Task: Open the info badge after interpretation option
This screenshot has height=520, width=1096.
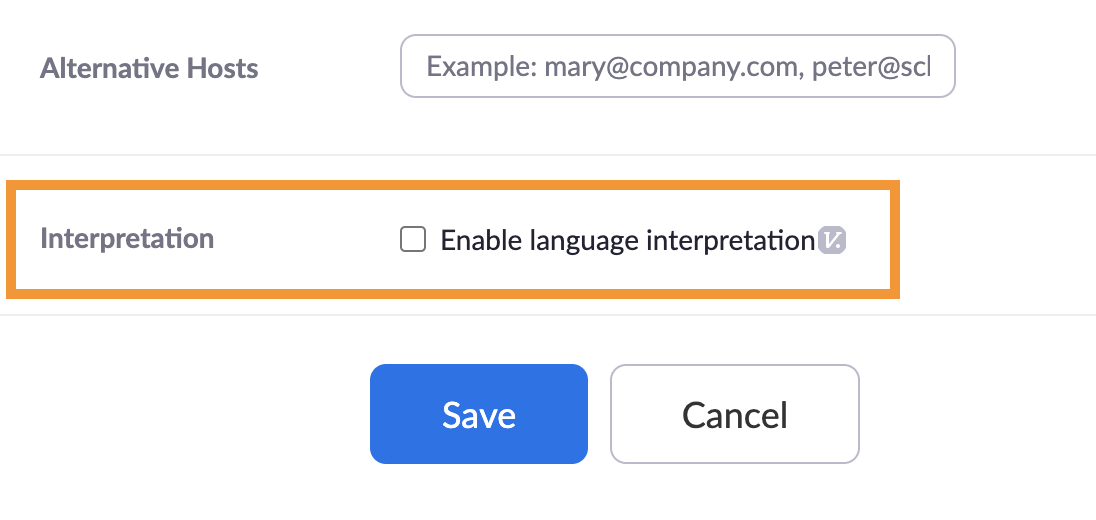Action: (x=832, y=240)
